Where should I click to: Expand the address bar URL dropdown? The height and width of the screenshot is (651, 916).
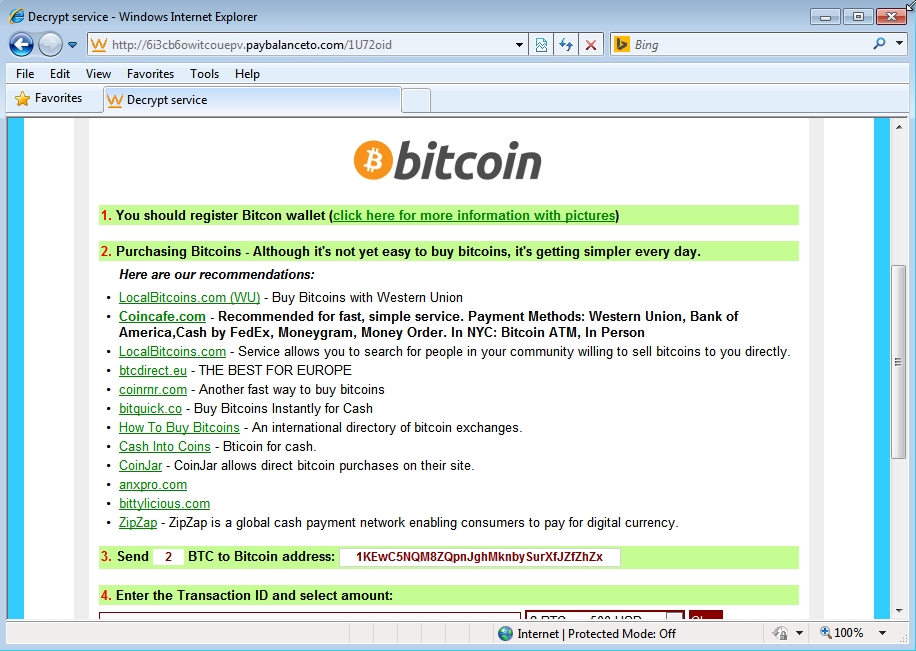(x=519, y=45)
